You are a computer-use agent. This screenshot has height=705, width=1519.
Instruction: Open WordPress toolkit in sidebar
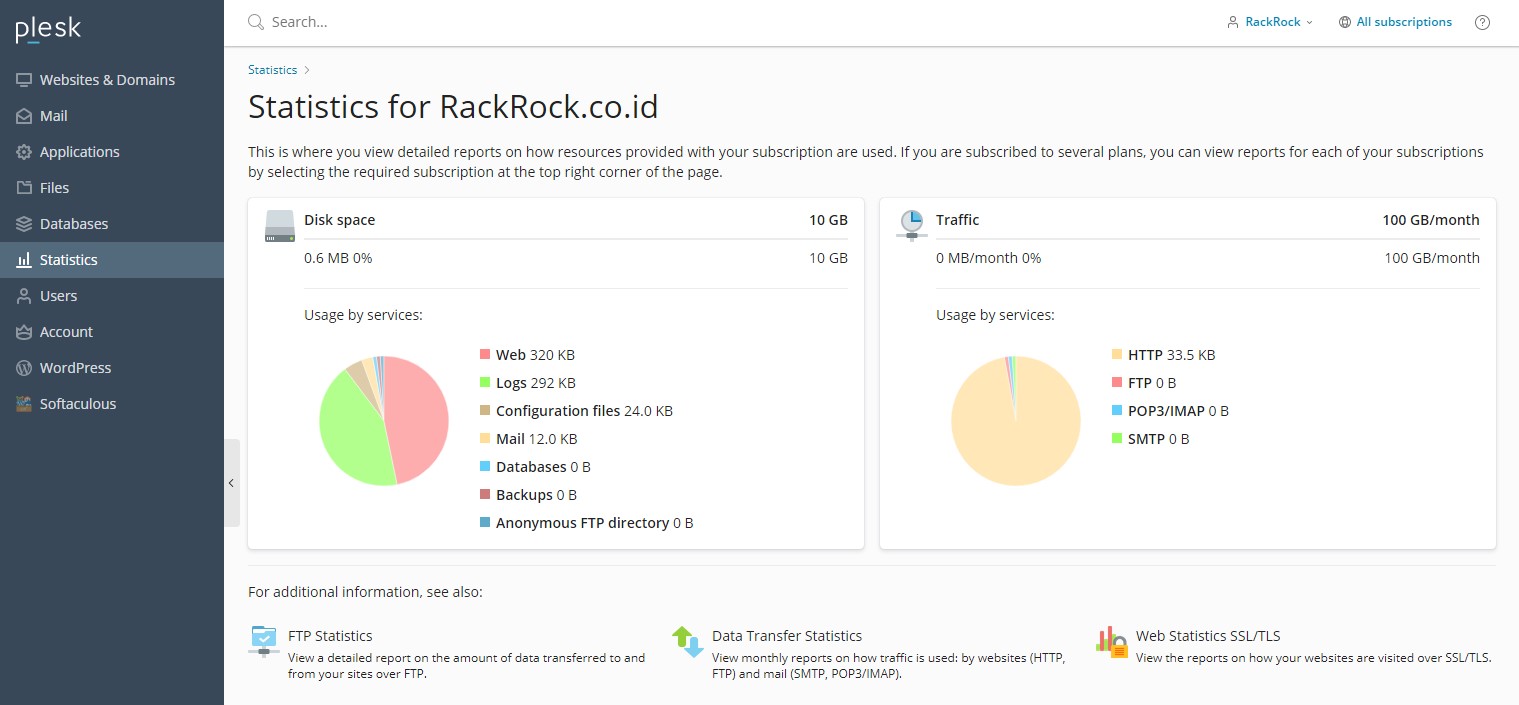[112, 368]
